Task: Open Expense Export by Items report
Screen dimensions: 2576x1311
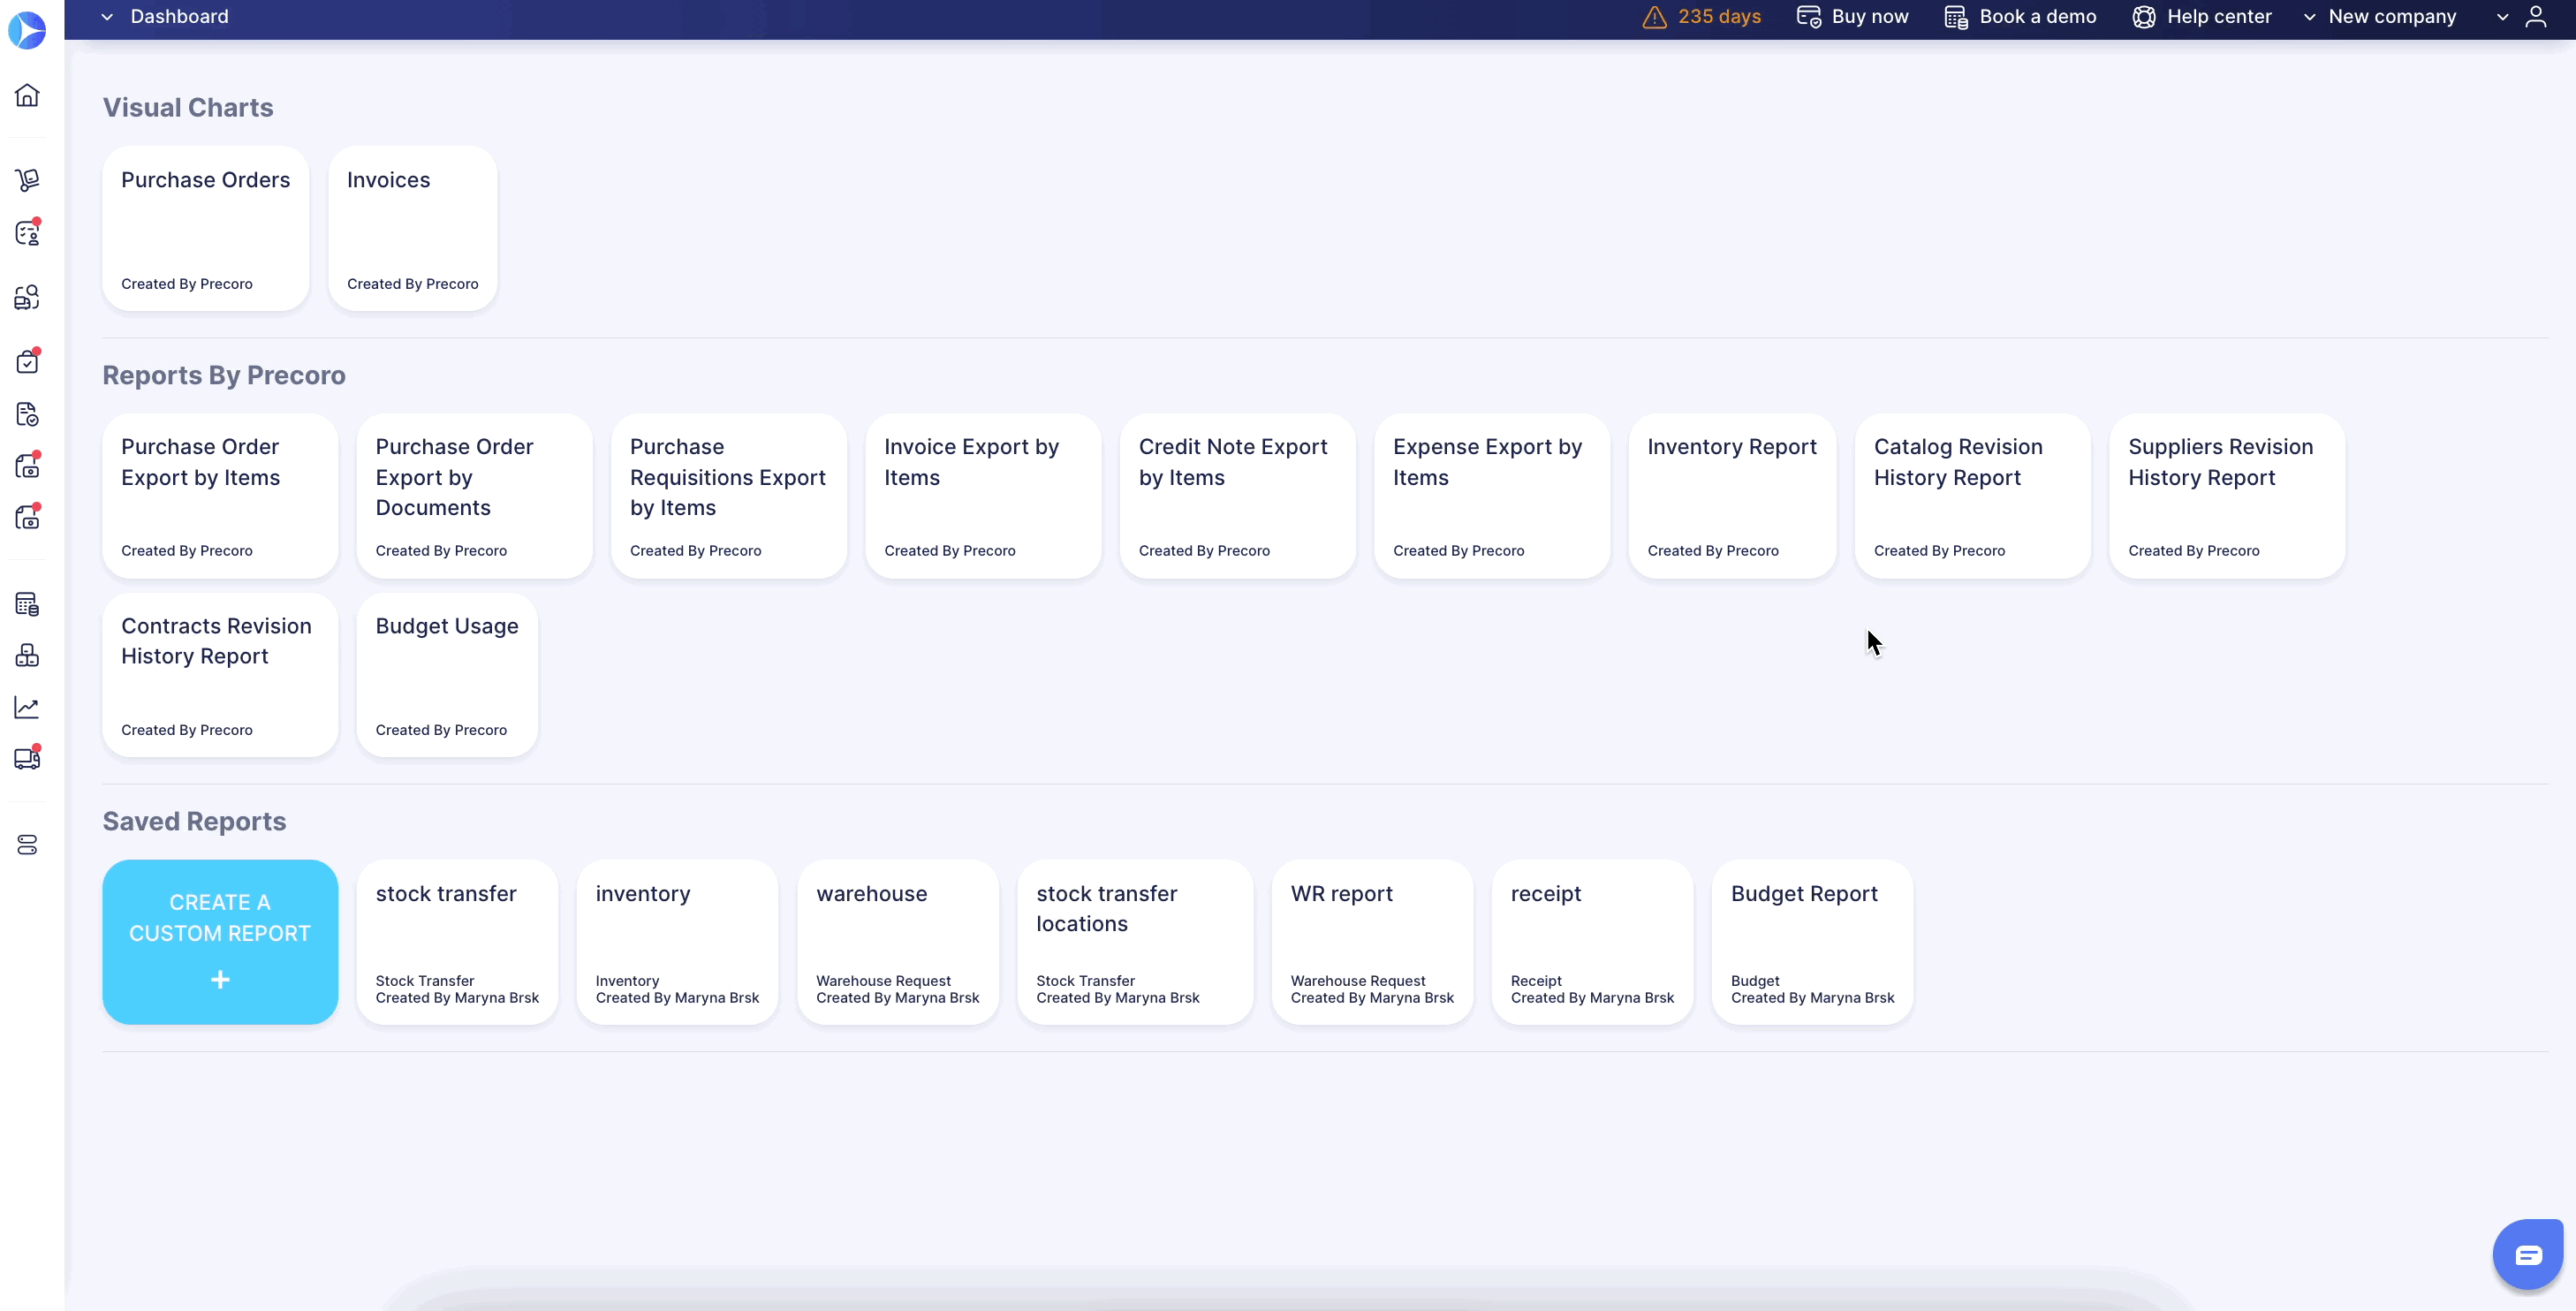Action: point(1492,496)
